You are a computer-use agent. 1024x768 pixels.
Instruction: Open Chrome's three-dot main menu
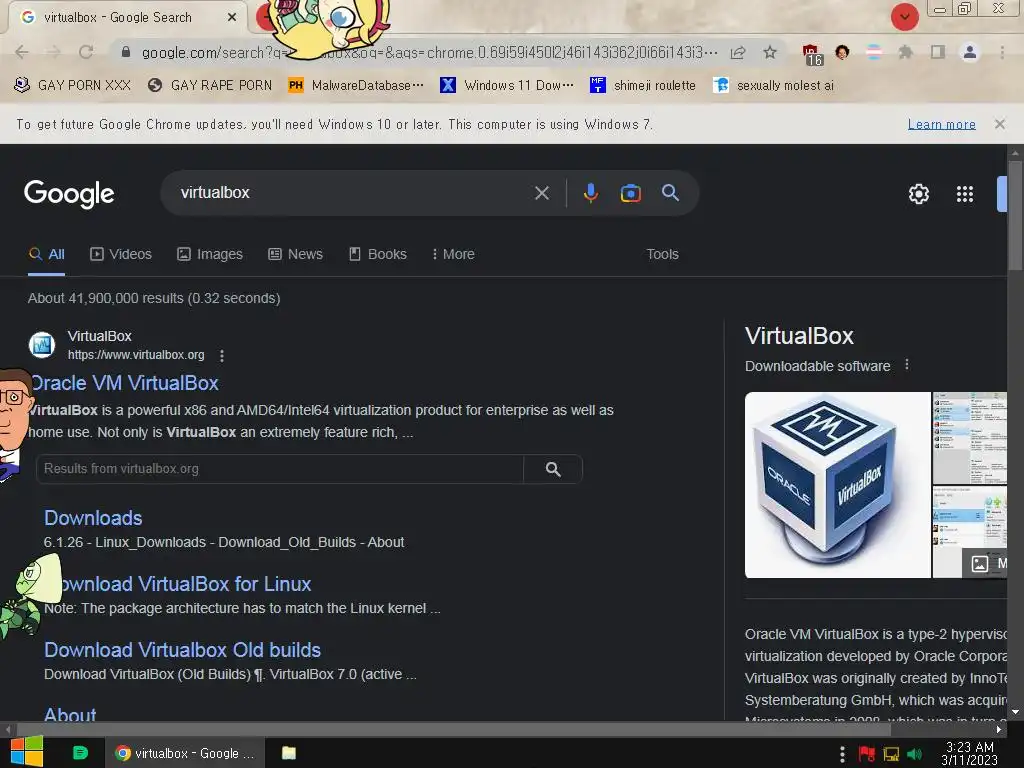1002,52
